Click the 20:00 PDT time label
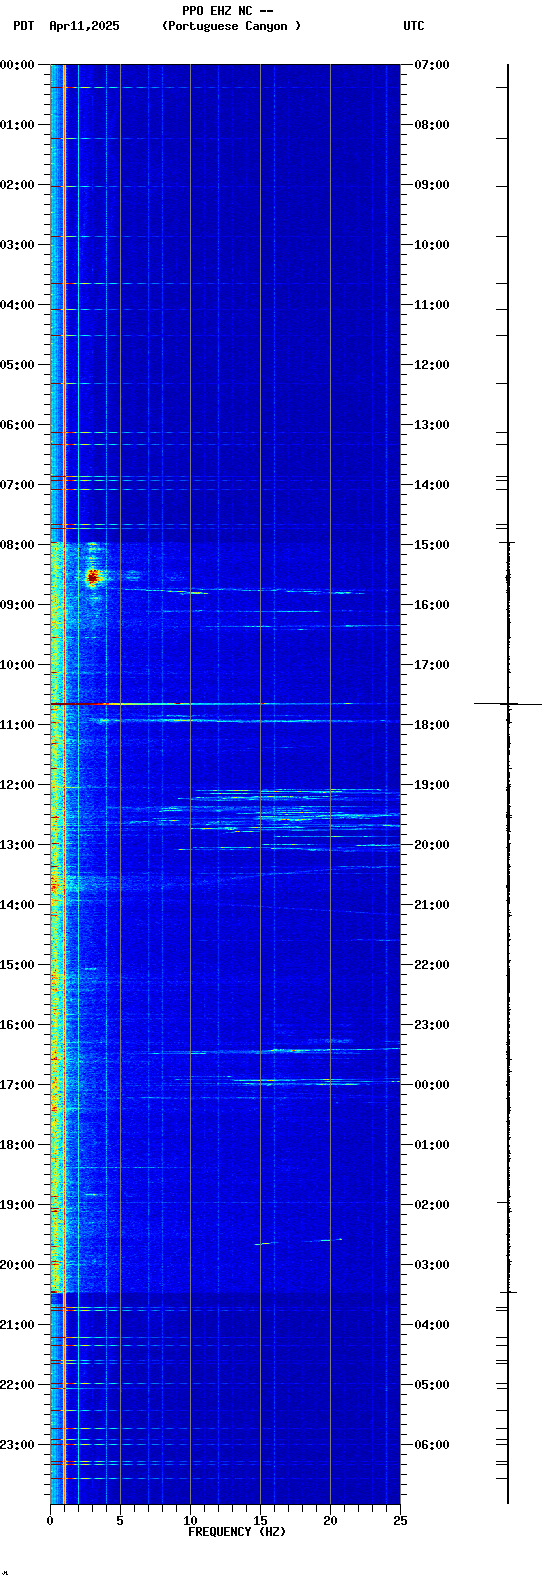The height and width of the screenshot is (1584, 552). 18,1265
